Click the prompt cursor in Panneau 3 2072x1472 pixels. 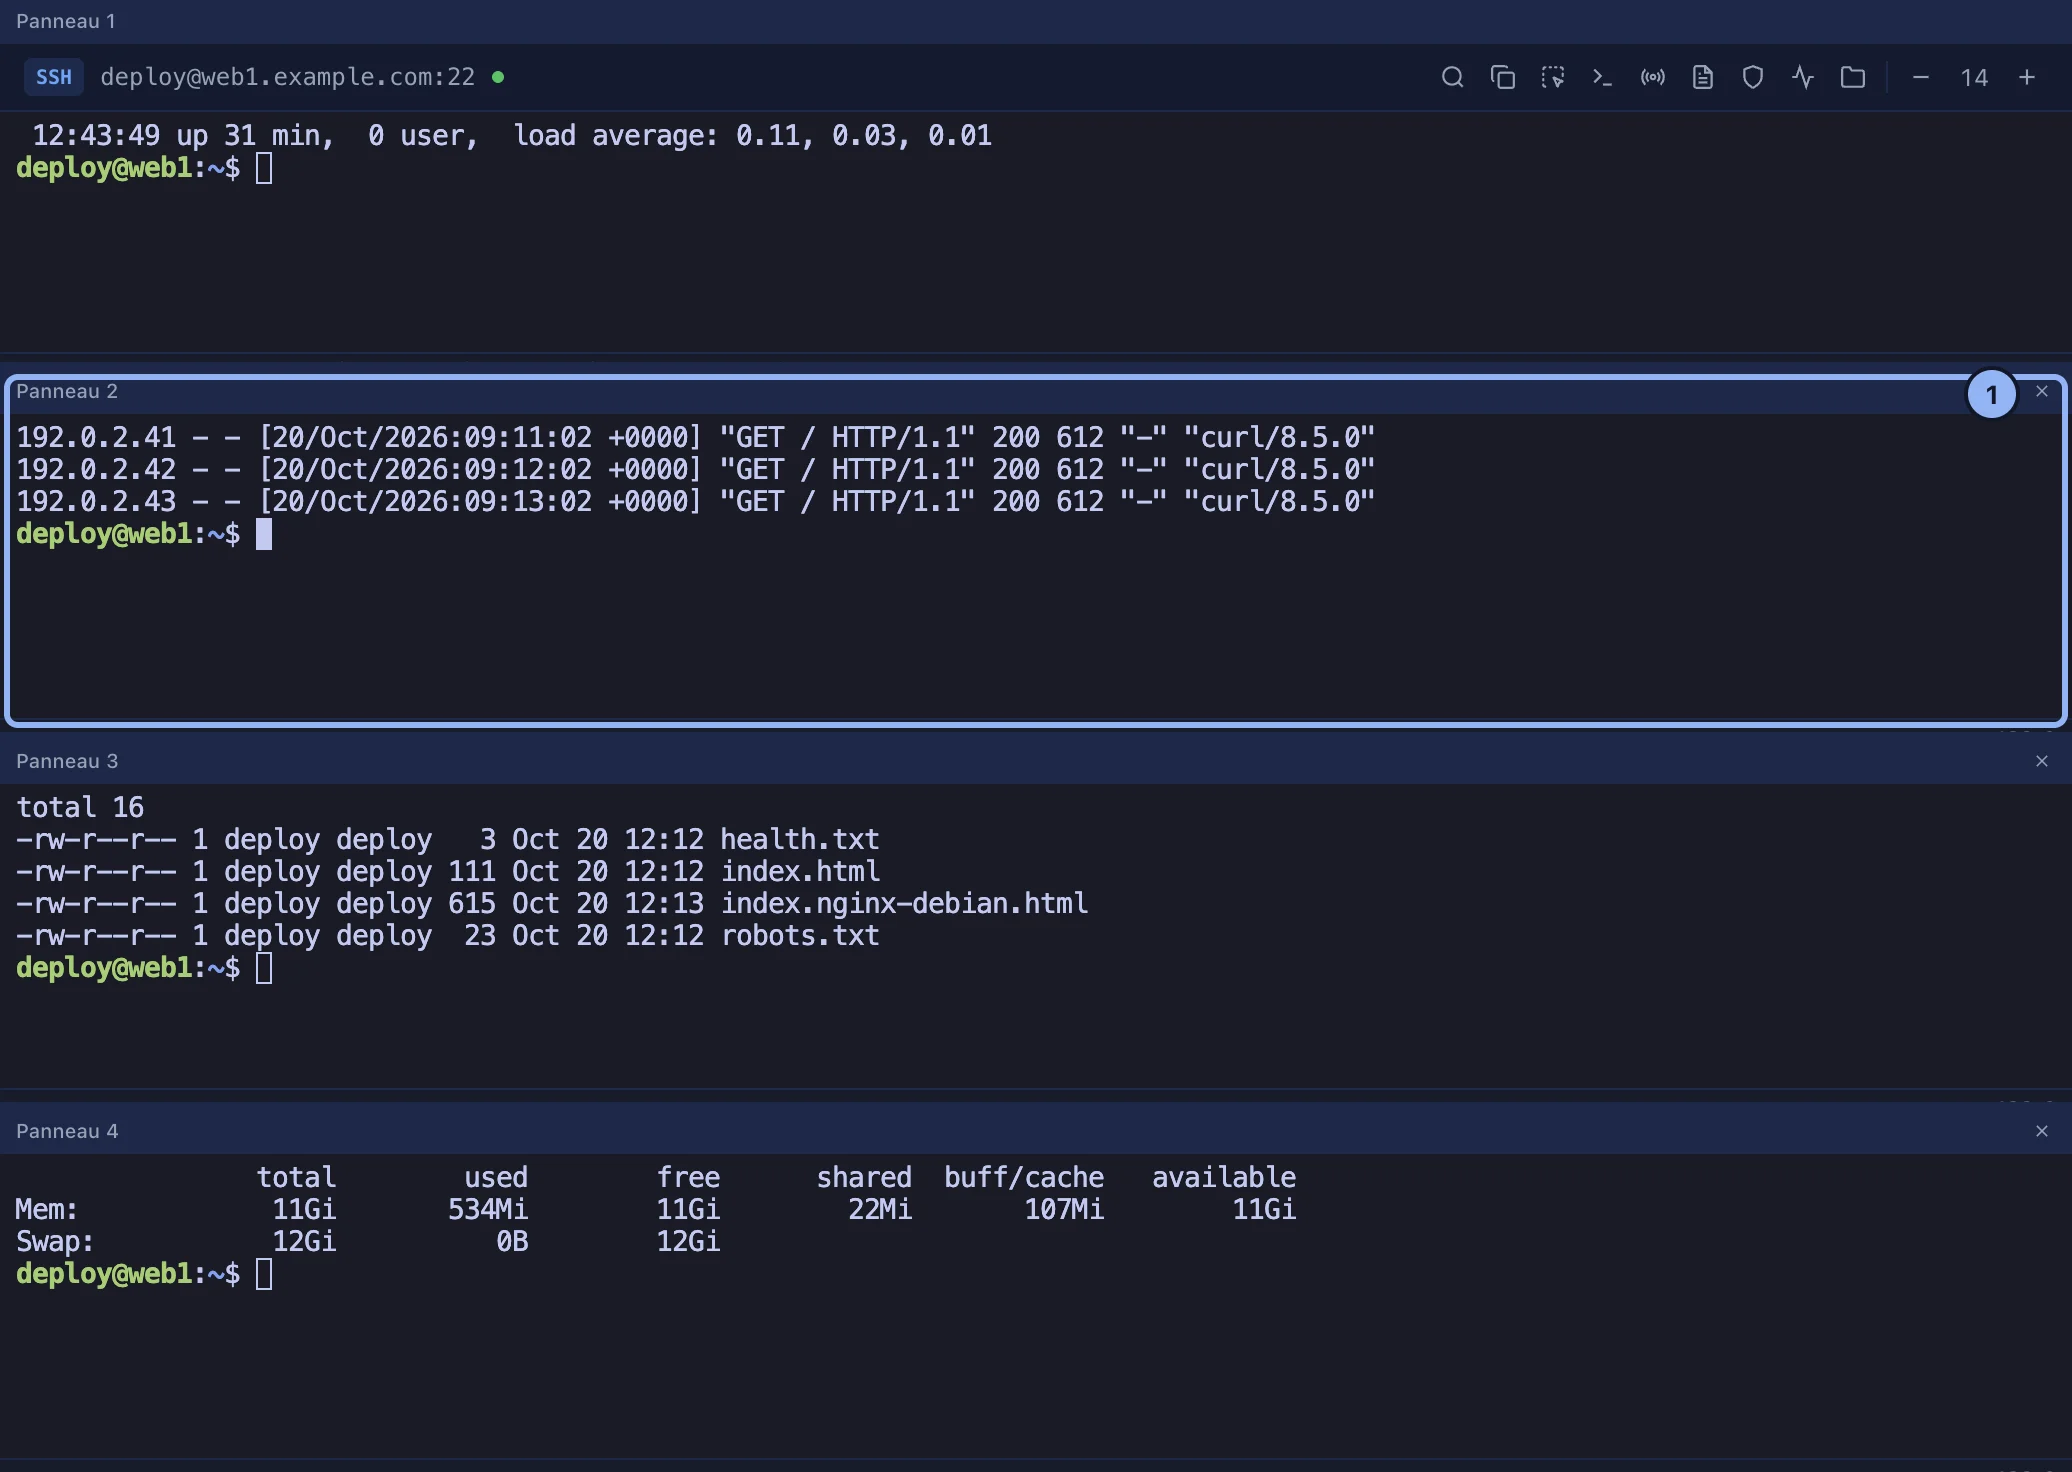(x=264, y=968)
